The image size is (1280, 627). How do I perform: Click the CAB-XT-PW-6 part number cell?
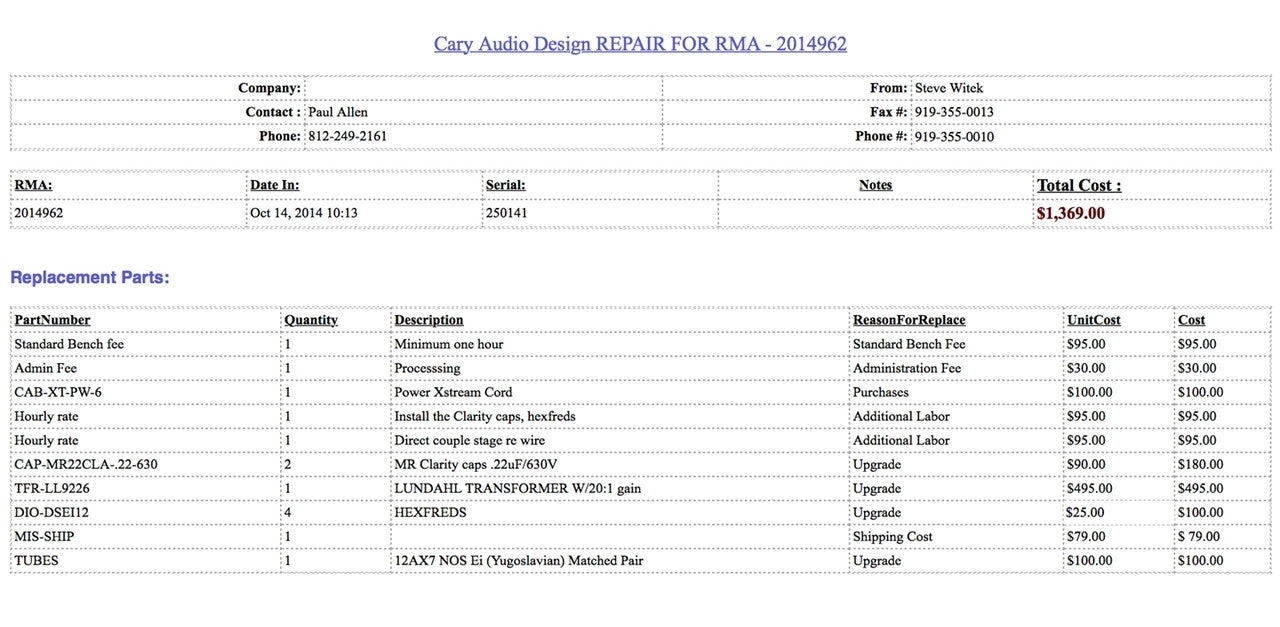[58, 392]
